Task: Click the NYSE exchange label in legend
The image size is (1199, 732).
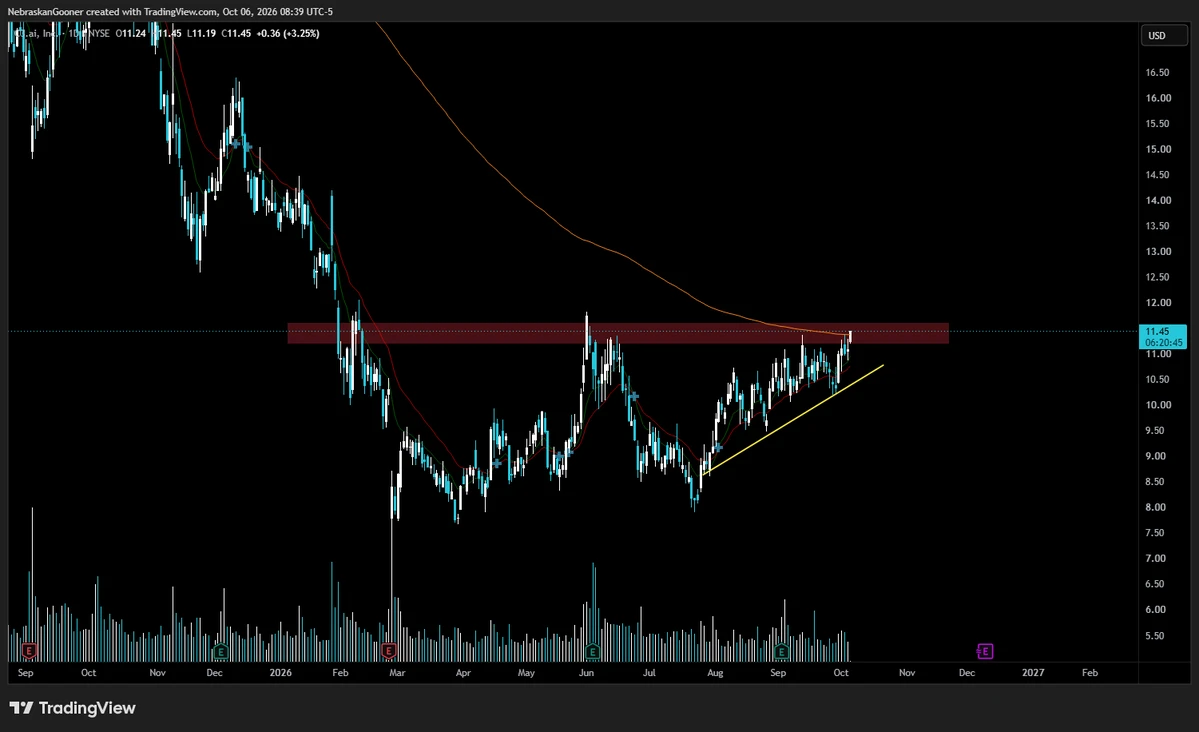Action: click(x=100, y=34)
